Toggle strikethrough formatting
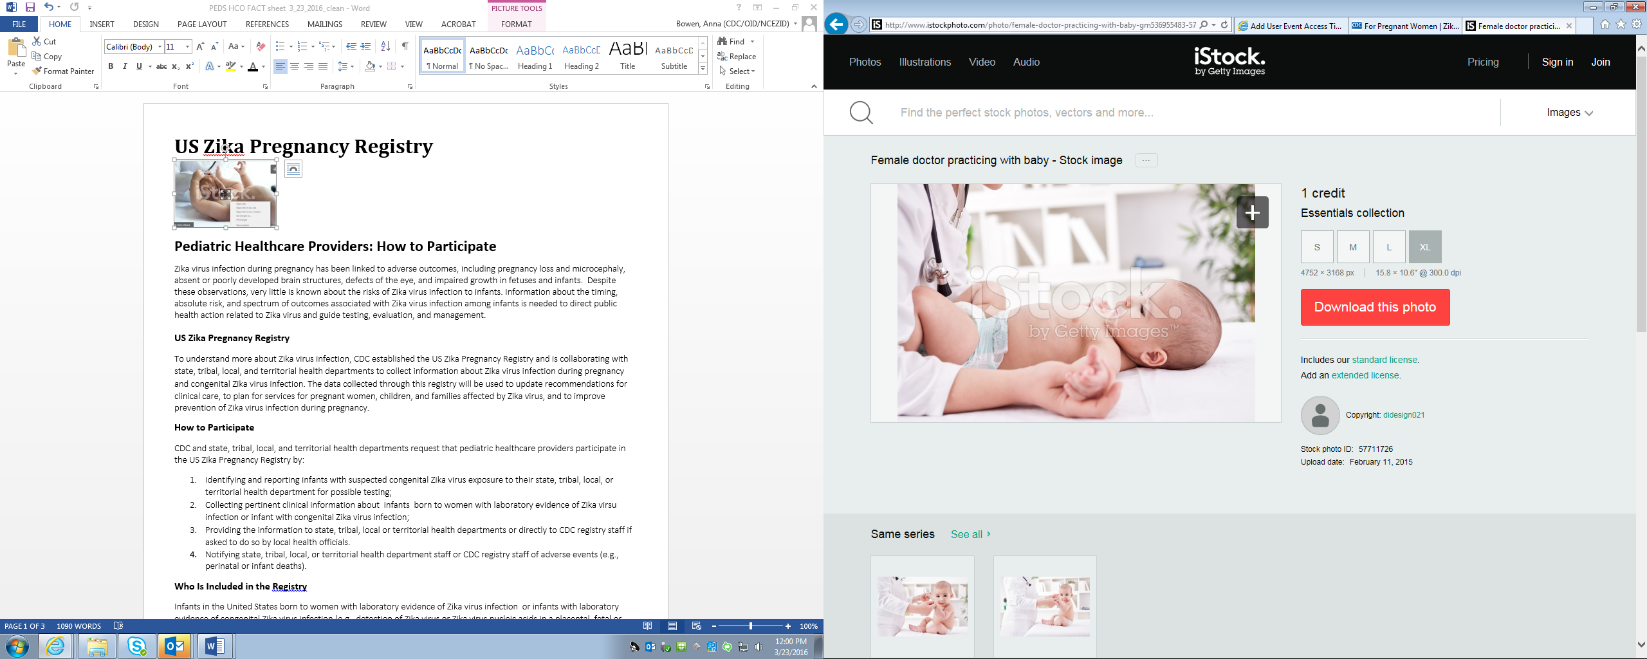Screen dimensions: 1647x659 coord(161,66)
